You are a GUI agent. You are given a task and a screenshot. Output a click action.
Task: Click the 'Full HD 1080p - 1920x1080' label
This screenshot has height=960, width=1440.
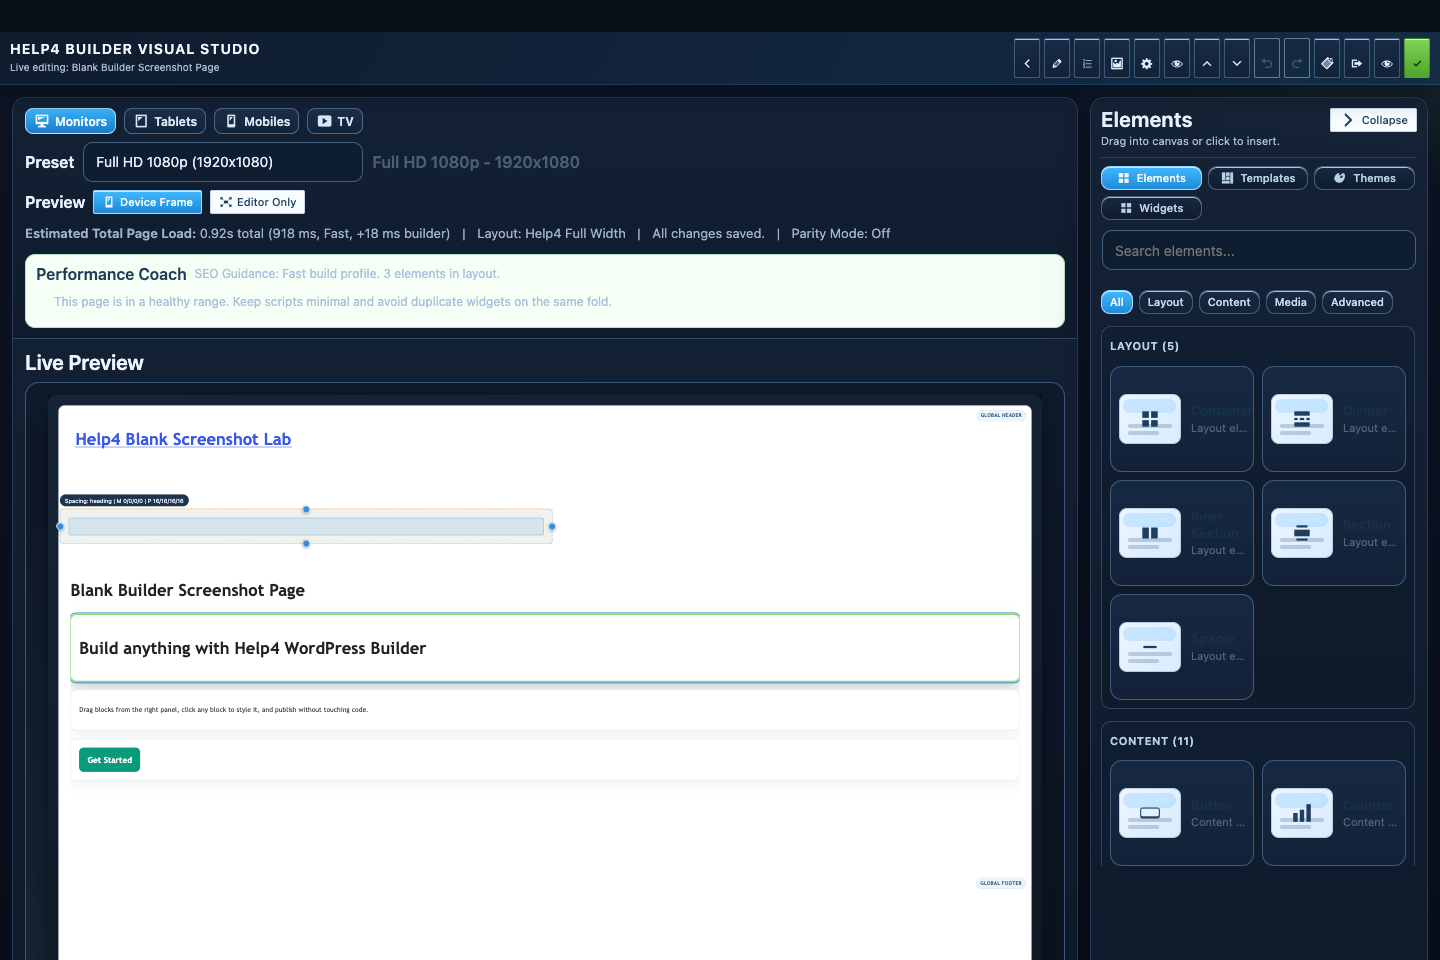pyautogui.click(x=476, y=162)
